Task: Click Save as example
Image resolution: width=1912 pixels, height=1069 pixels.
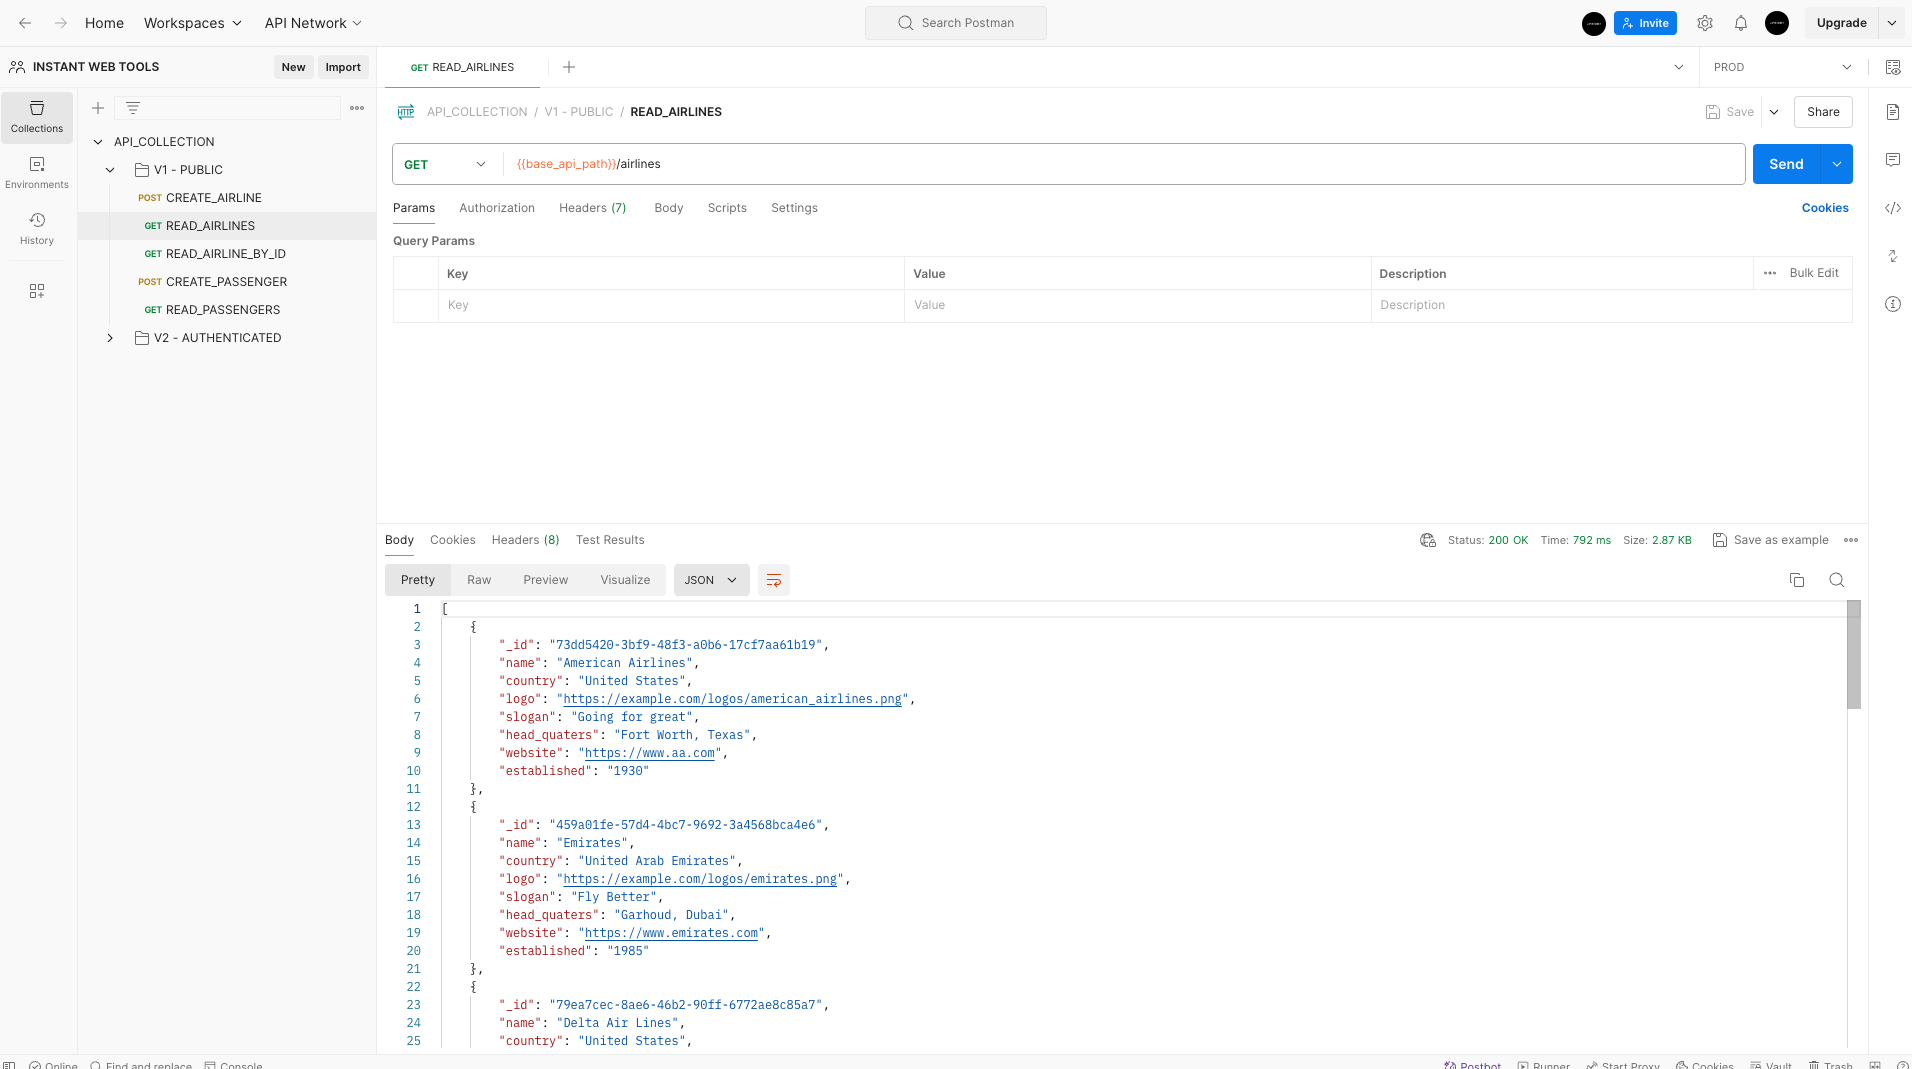Action: click(x=1771, y=540)
